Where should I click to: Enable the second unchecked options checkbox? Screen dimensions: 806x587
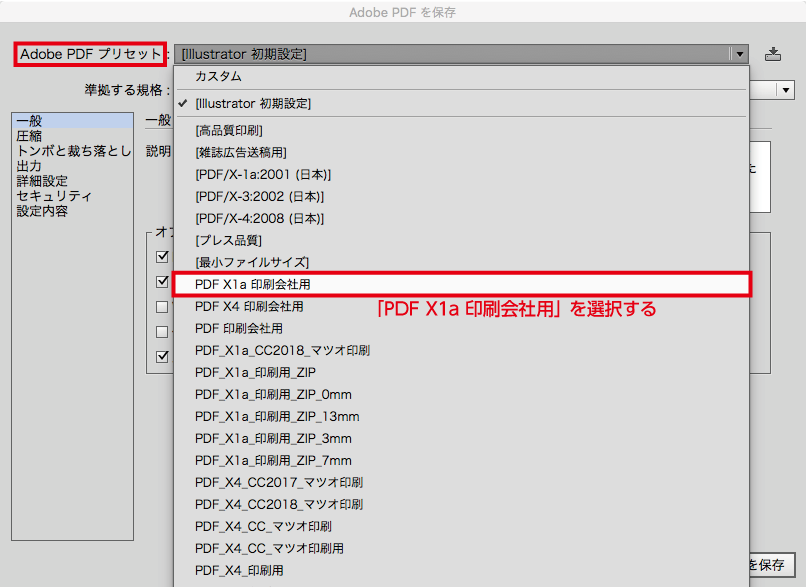[x=162, y=332]
